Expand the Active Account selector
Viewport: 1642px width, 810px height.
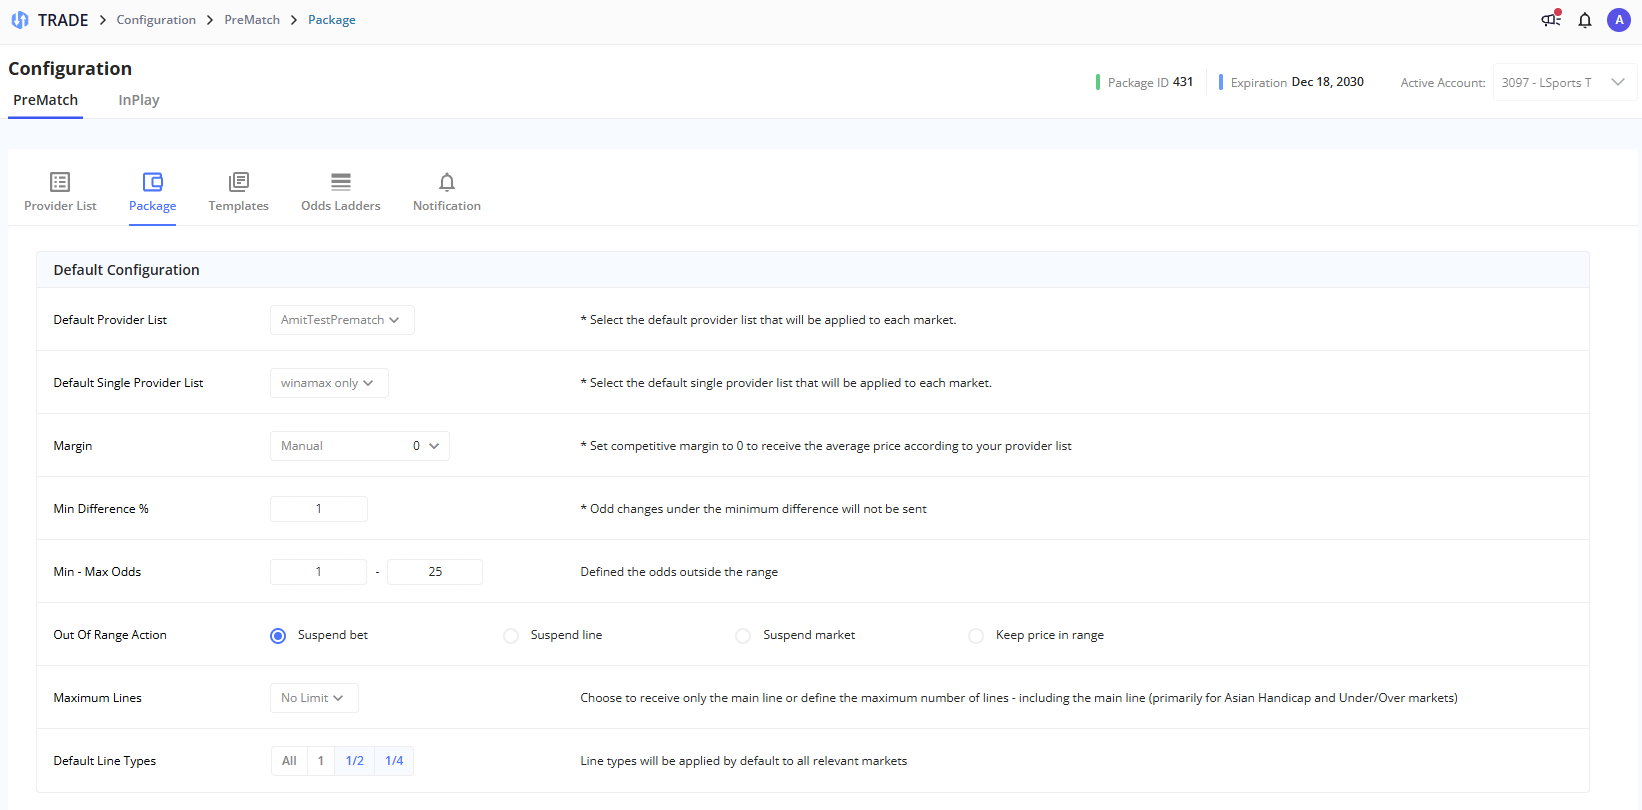[x=1564, y=83]
